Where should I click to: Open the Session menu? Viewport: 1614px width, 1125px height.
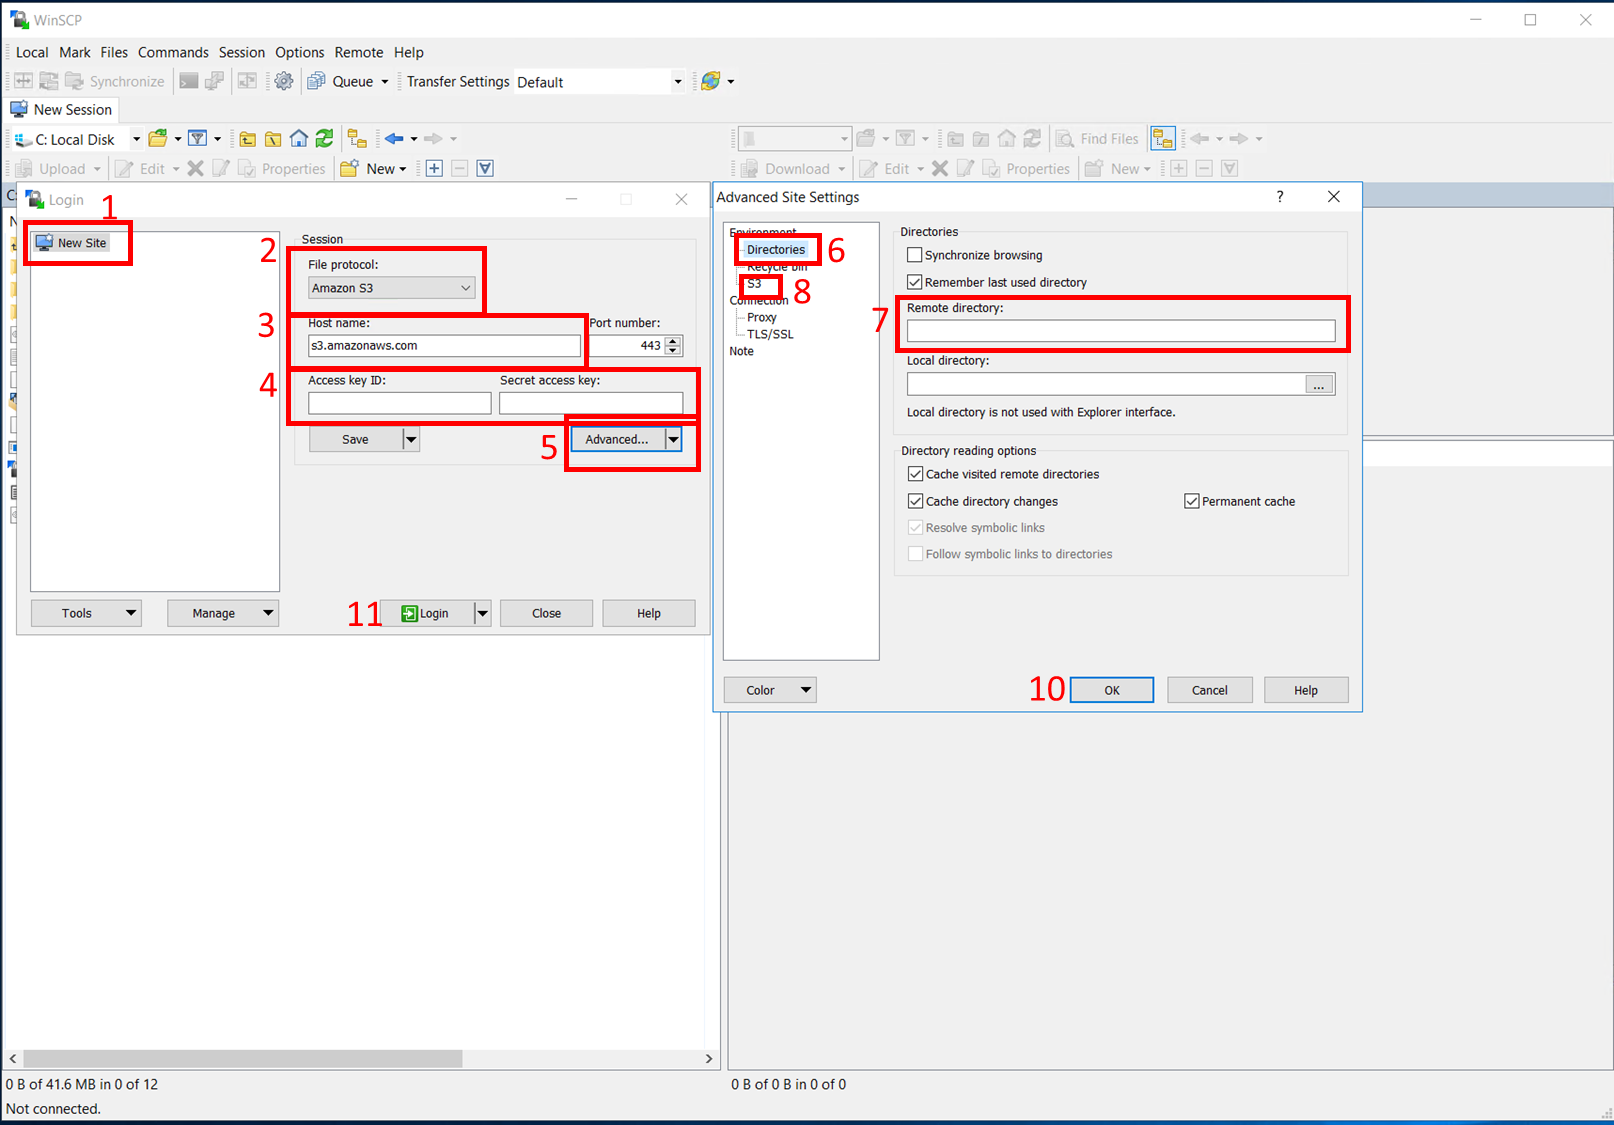point(242,52)
